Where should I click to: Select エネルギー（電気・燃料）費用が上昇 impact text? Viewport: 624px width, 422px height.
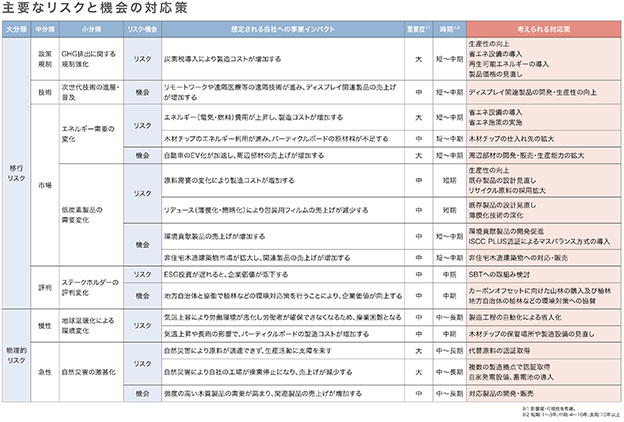coord(254,117)
